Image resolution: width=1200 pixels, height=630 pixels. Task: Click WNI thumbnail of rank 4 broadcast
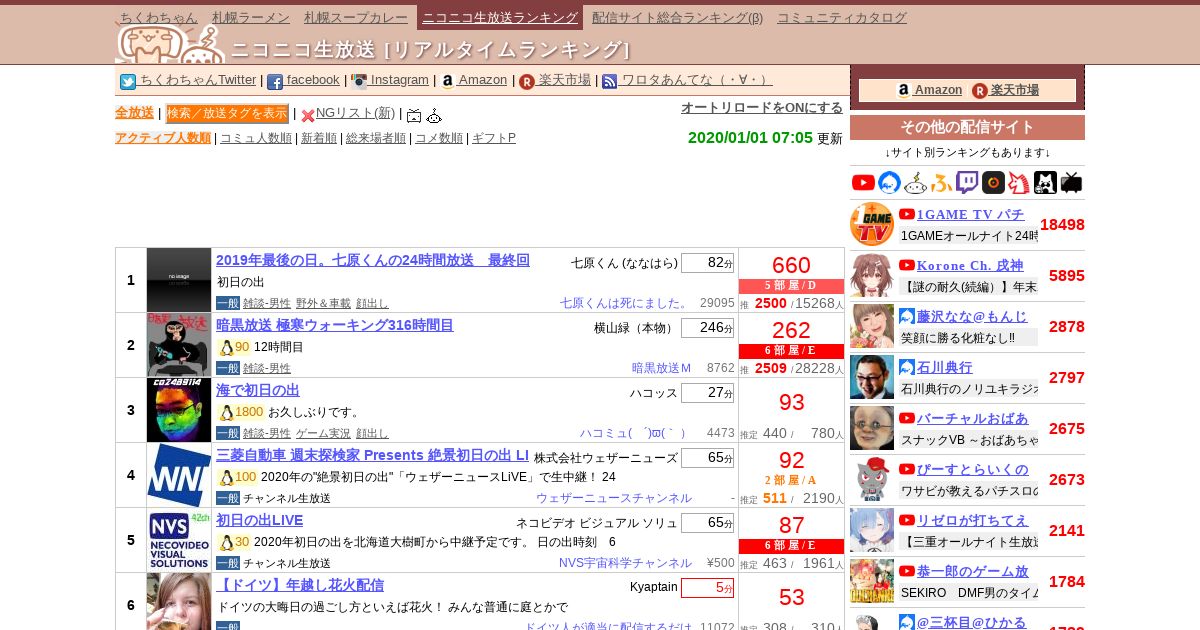point(179,475)
